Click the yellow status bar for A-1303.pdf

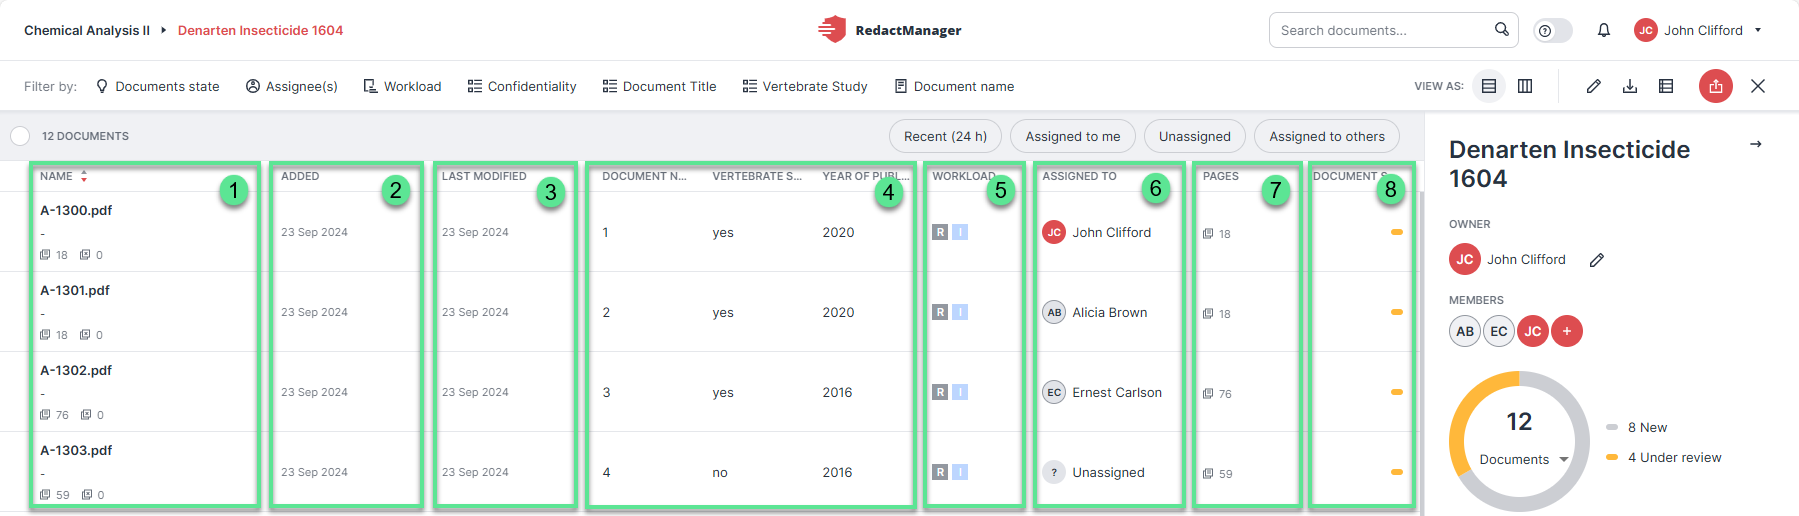[x=1397, y=472]
